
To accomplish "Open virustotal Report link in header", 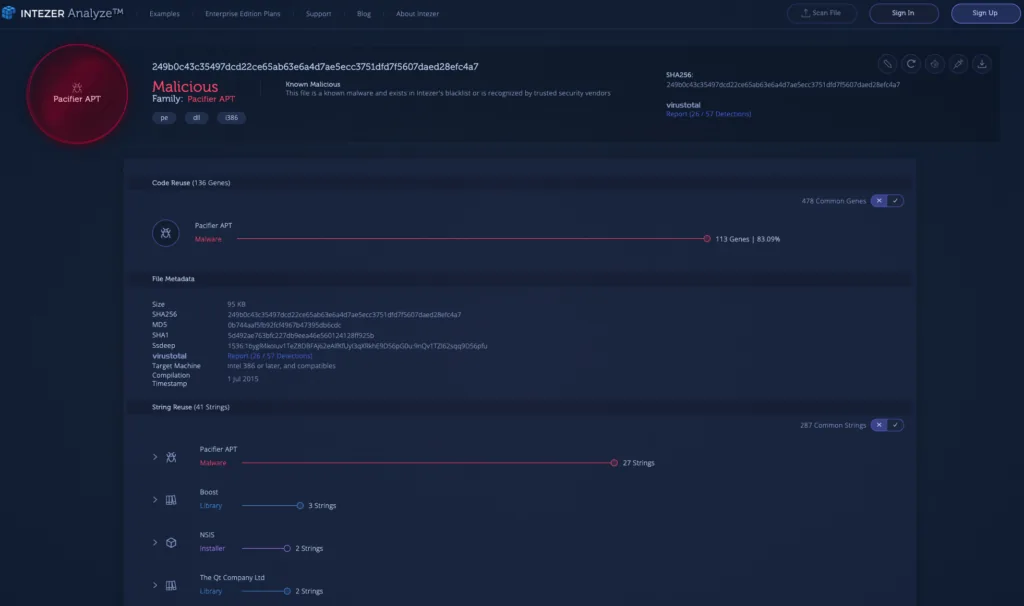I will pos(709,114).
